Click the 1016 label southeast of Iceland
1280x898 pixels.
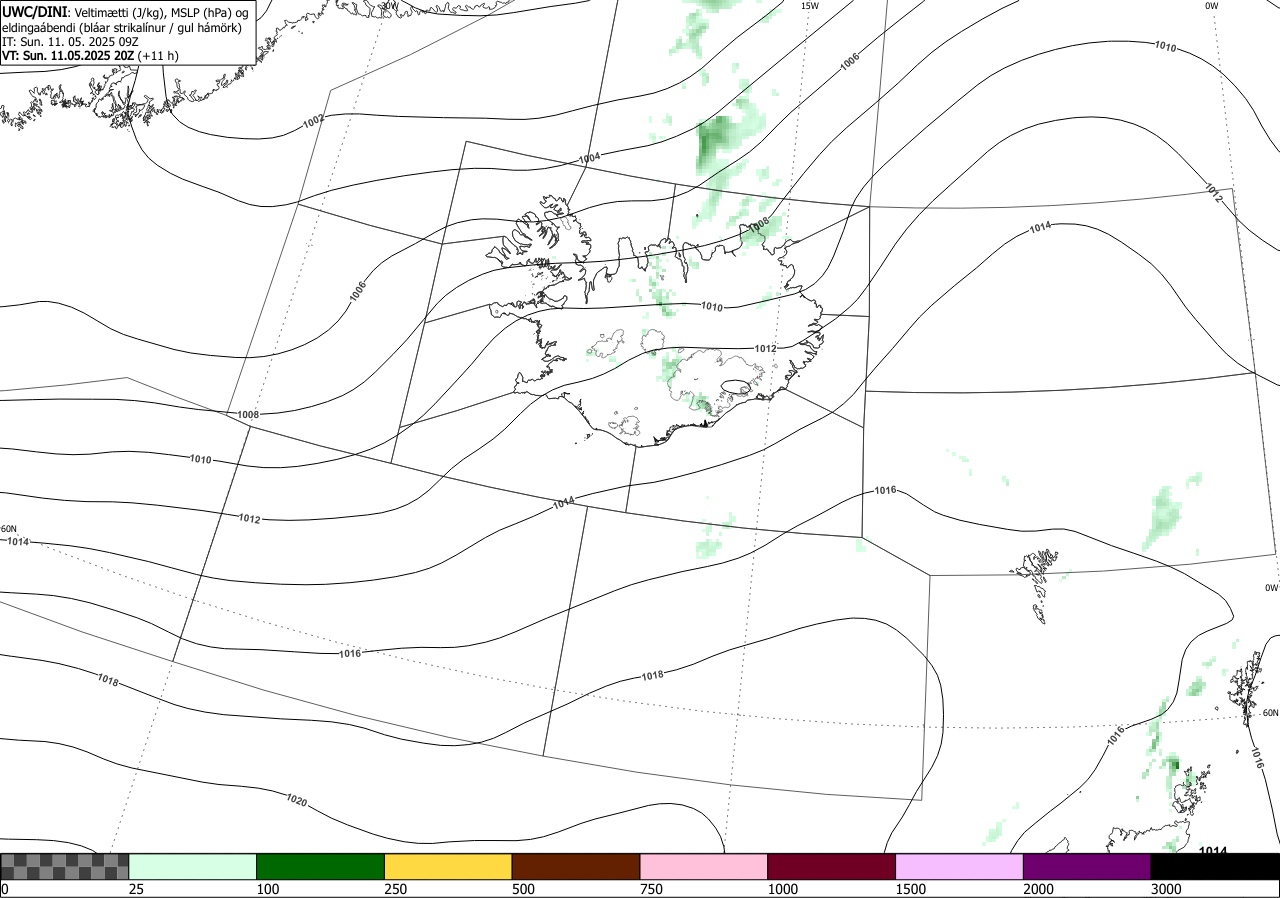pyautogui.click(x=885, y=490)
